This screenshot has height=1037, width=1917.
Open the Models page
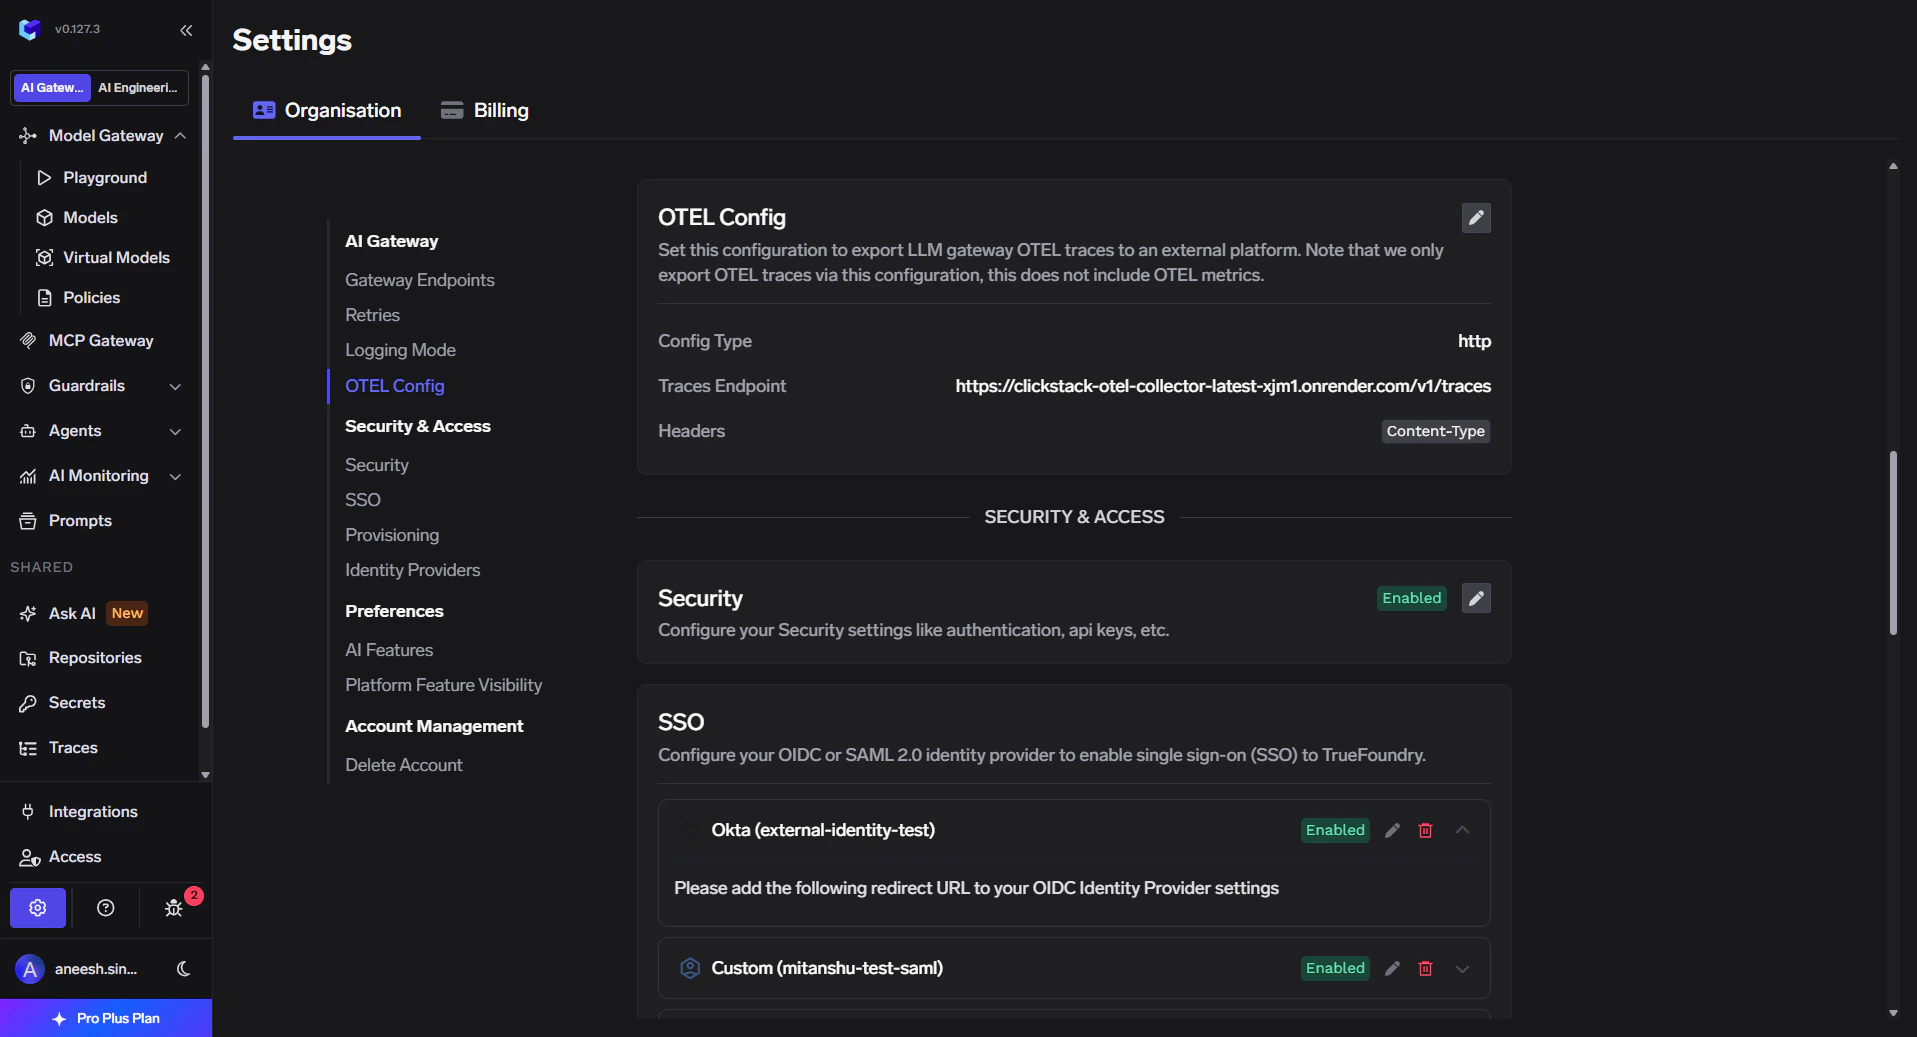point(90,217)
